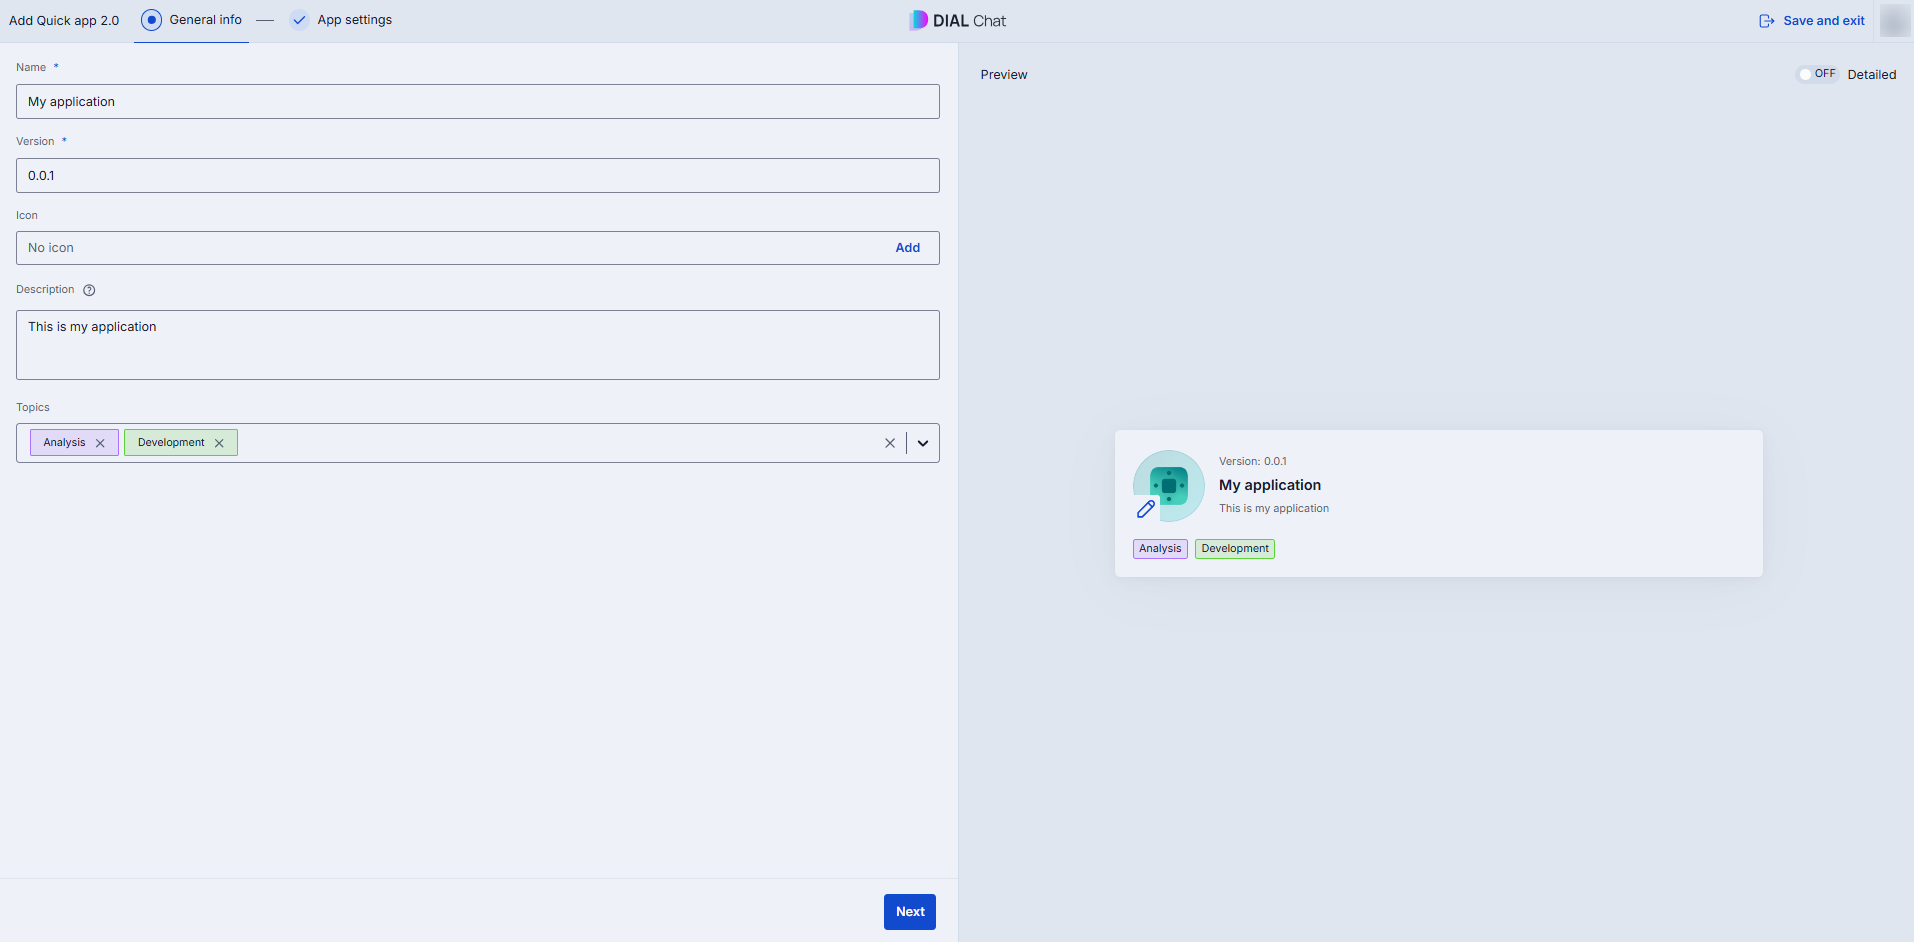
Task: Click the pencil edit icon on app preview
Action: [1146, 509]
